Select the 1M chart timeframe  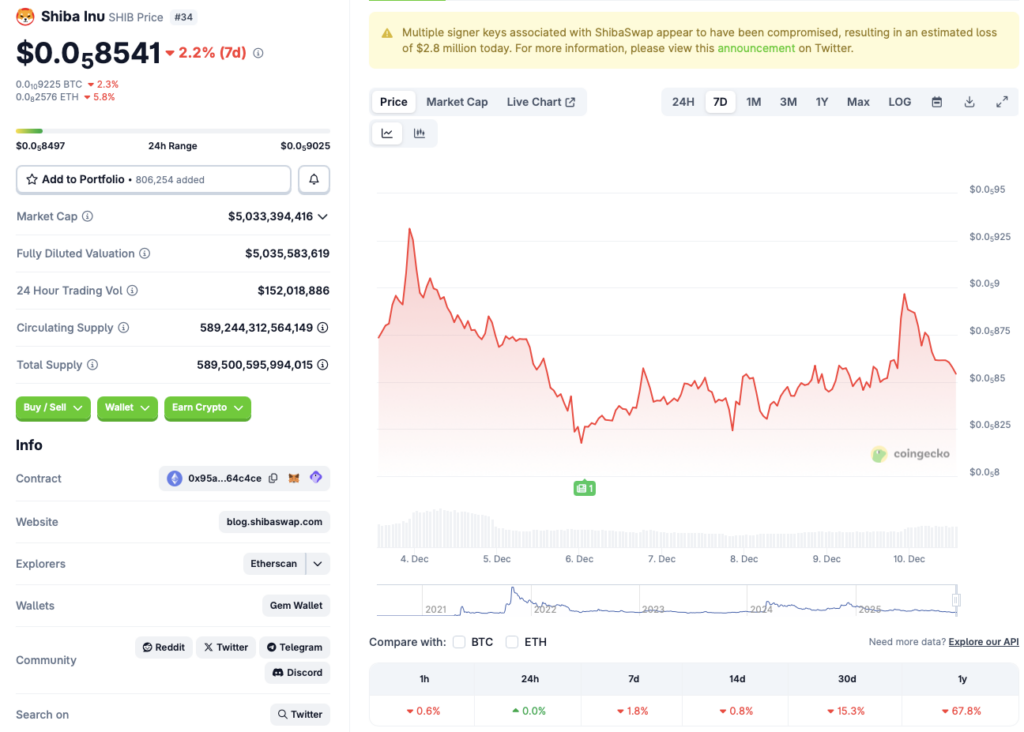(753, 101)
